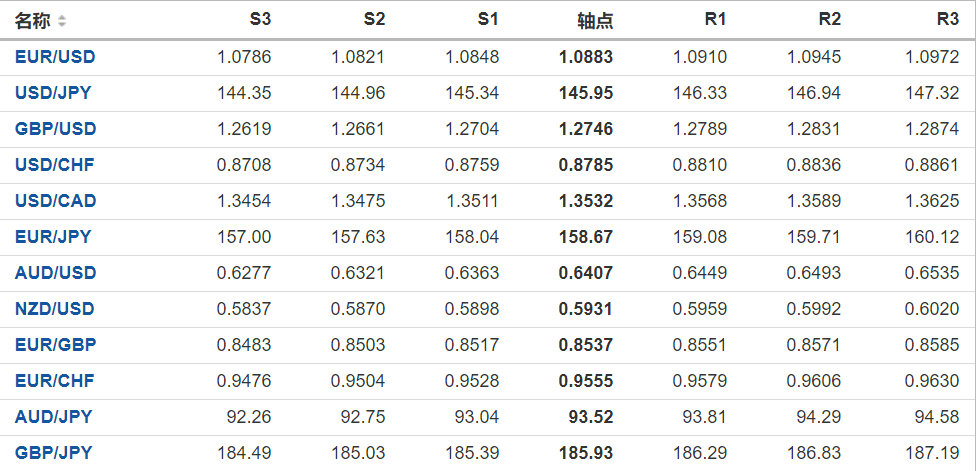The image size is (978, 471).
Task: Select the GBP/JPY pivot value 185.93
Action: [586, 453]
